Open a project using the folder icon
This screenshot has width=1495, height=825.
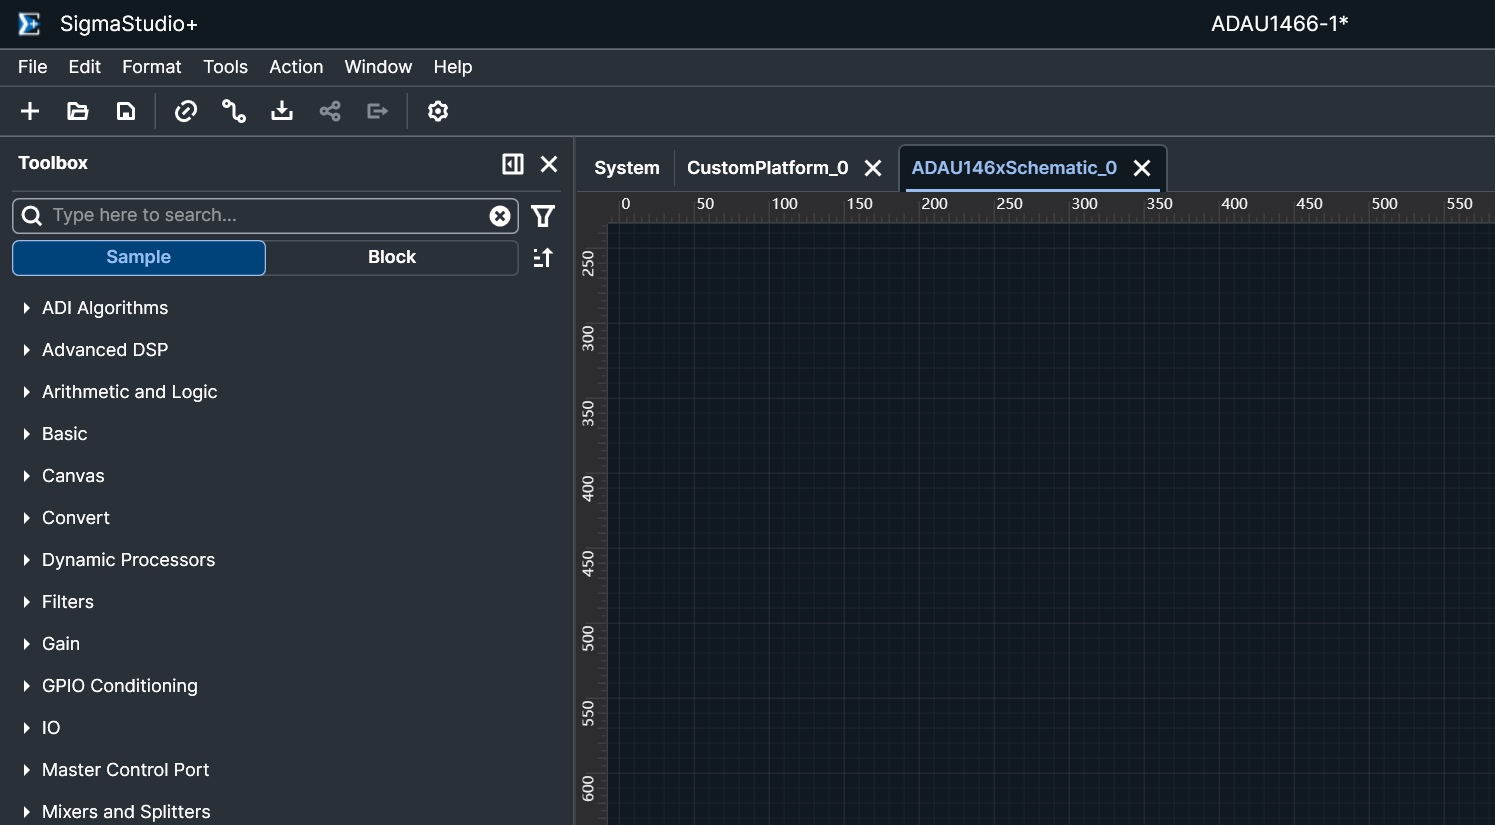[x=78, y=111]
